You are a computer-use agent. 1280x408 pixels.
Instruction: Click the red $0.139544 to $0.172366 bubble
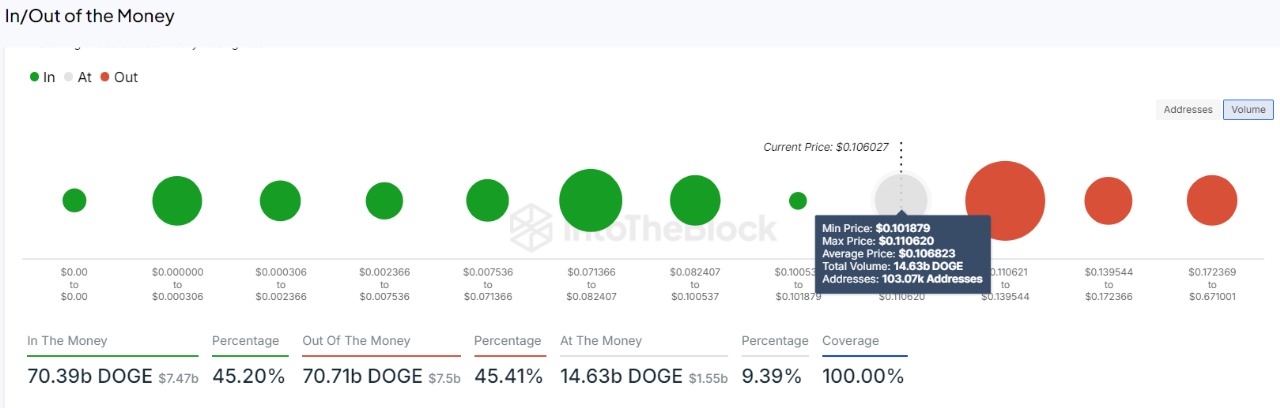1108,200
